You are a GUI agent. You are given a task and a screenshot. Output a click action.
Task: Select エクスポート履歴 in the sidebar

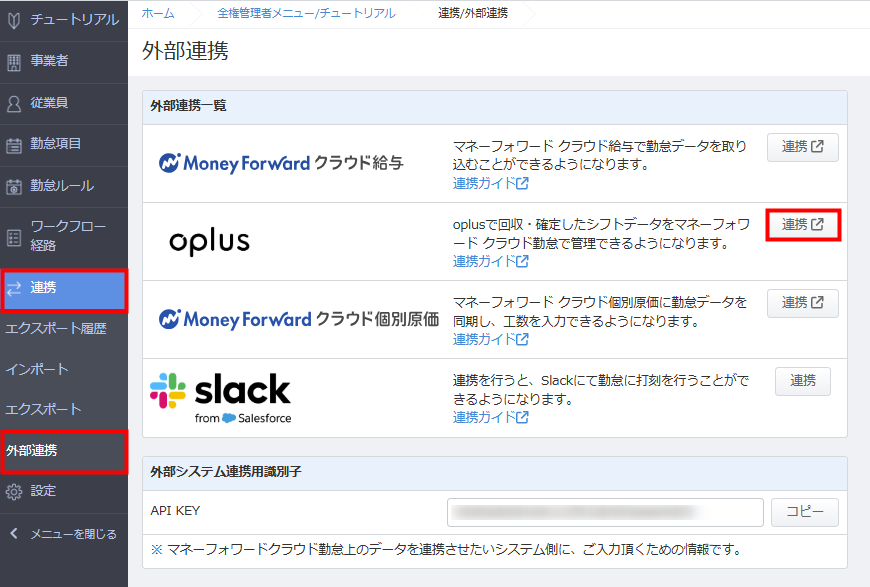click(56, 328)
